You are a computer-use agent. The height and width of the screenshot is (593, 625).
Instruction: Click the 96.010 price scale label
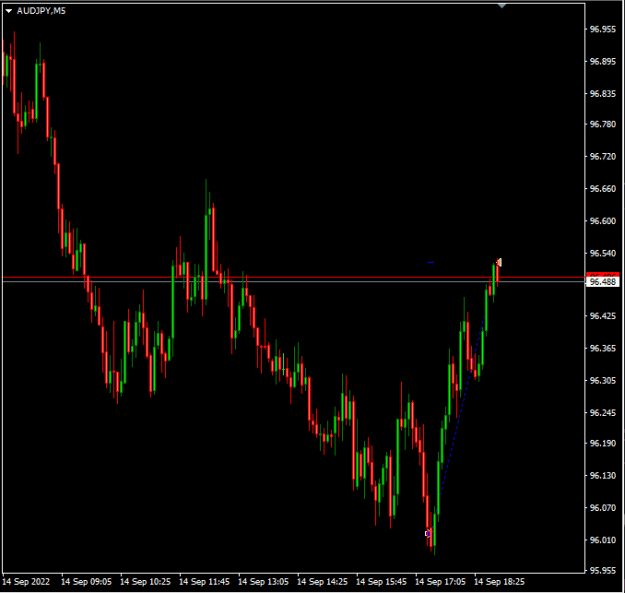pyautogui.click(x=602, y=540)
